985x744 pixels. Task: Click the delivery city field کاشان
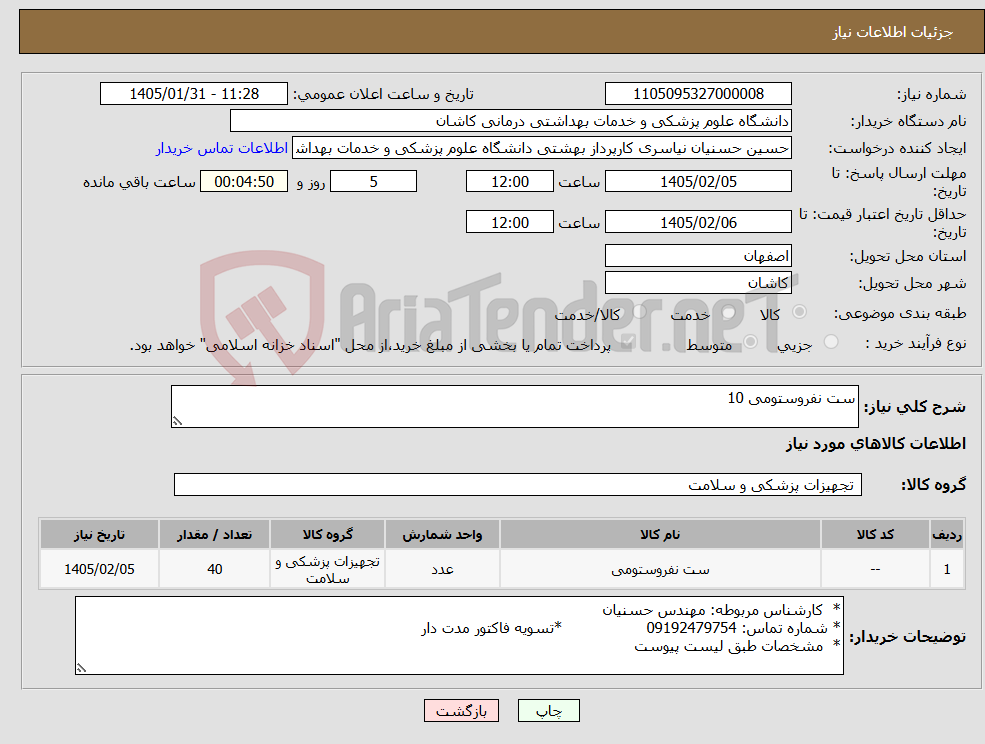point(698,283)
